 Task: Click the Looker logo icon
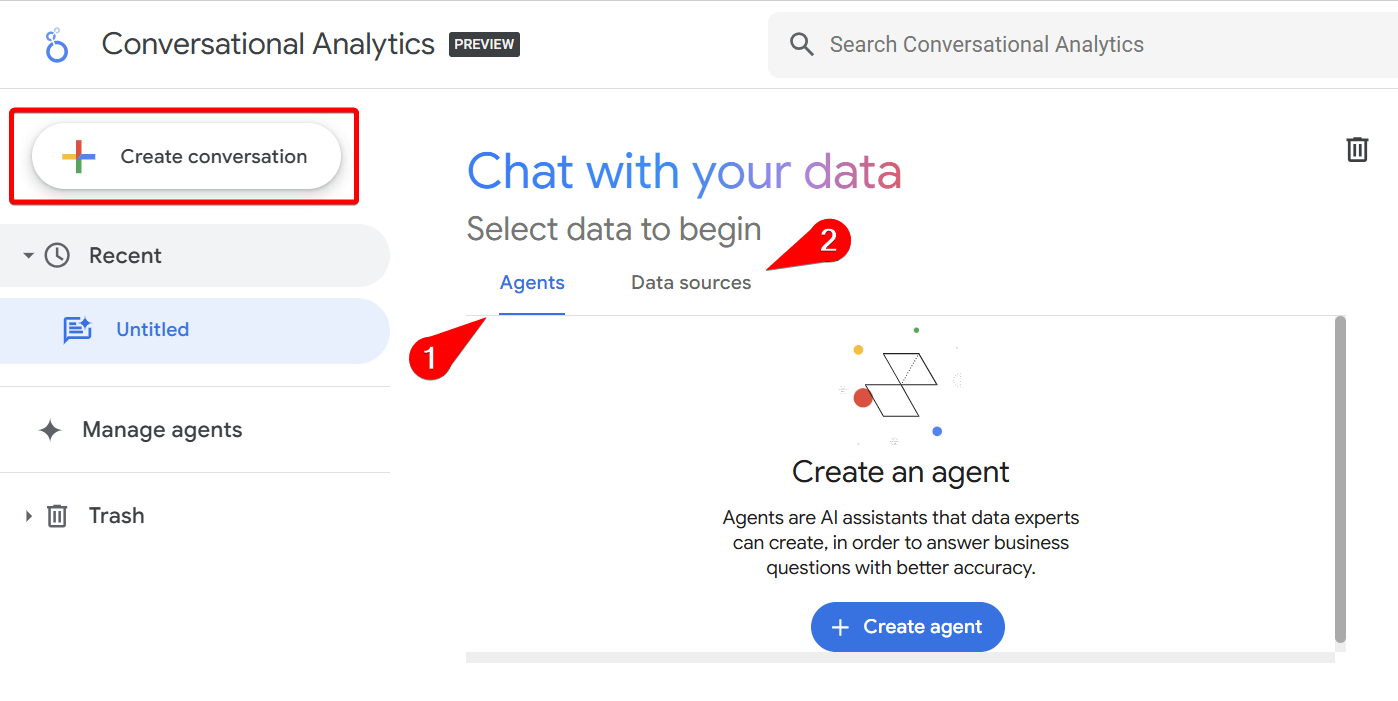tap(57, 45)
